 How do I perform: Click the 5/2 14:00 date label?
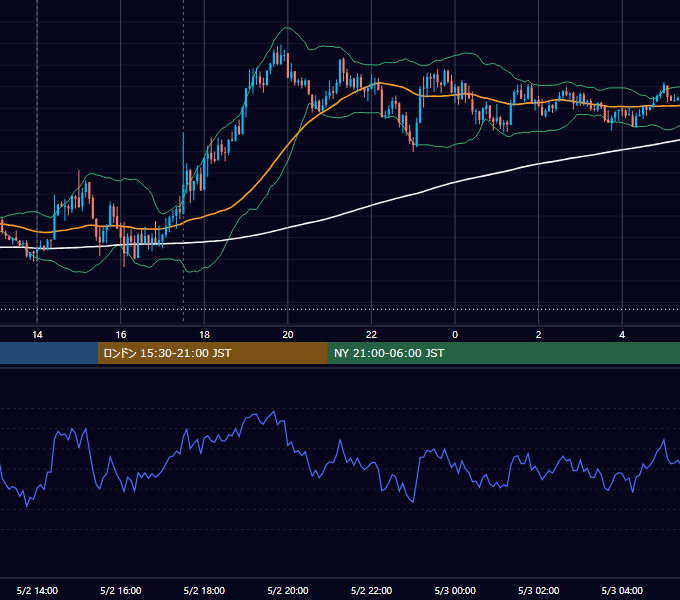37,590
